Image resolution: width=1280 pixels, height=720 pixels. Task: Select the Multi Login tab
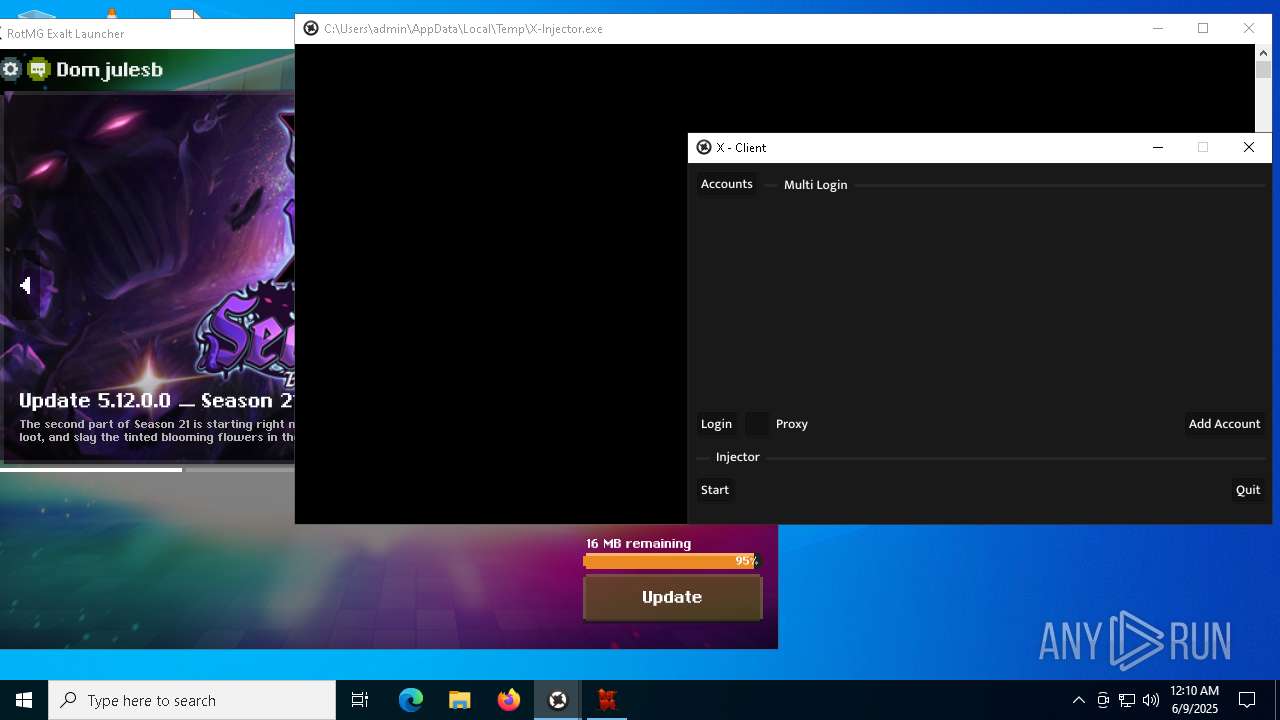(x=816, y=185)
